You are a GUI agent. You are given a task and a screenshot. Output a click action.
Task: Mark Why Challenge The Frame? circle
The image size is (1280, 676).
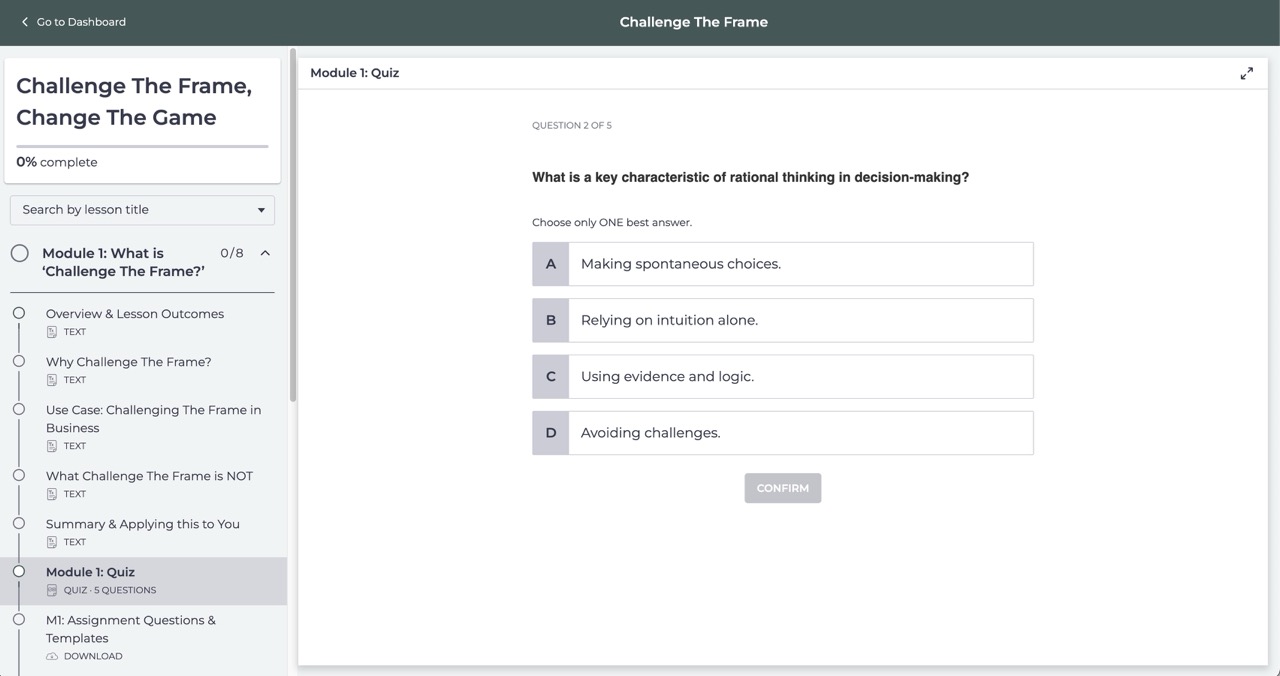[19, 361]
